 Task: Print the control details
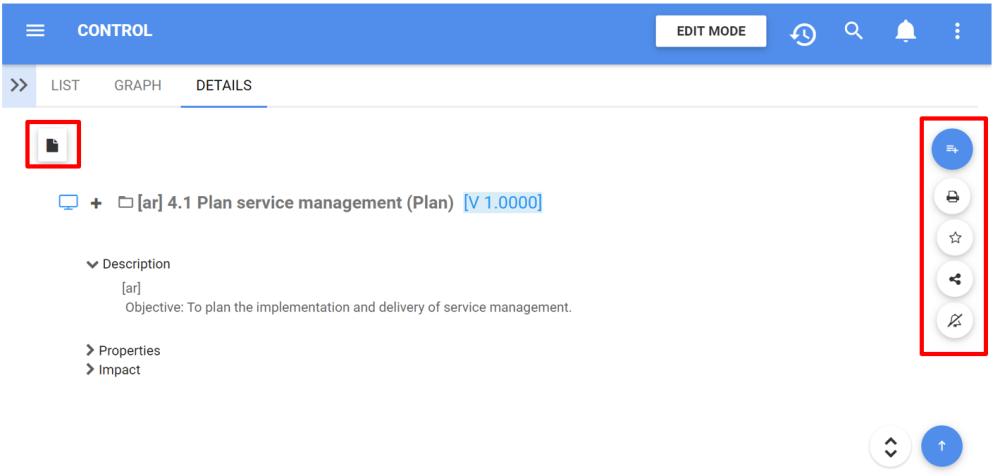pos(954,197)
